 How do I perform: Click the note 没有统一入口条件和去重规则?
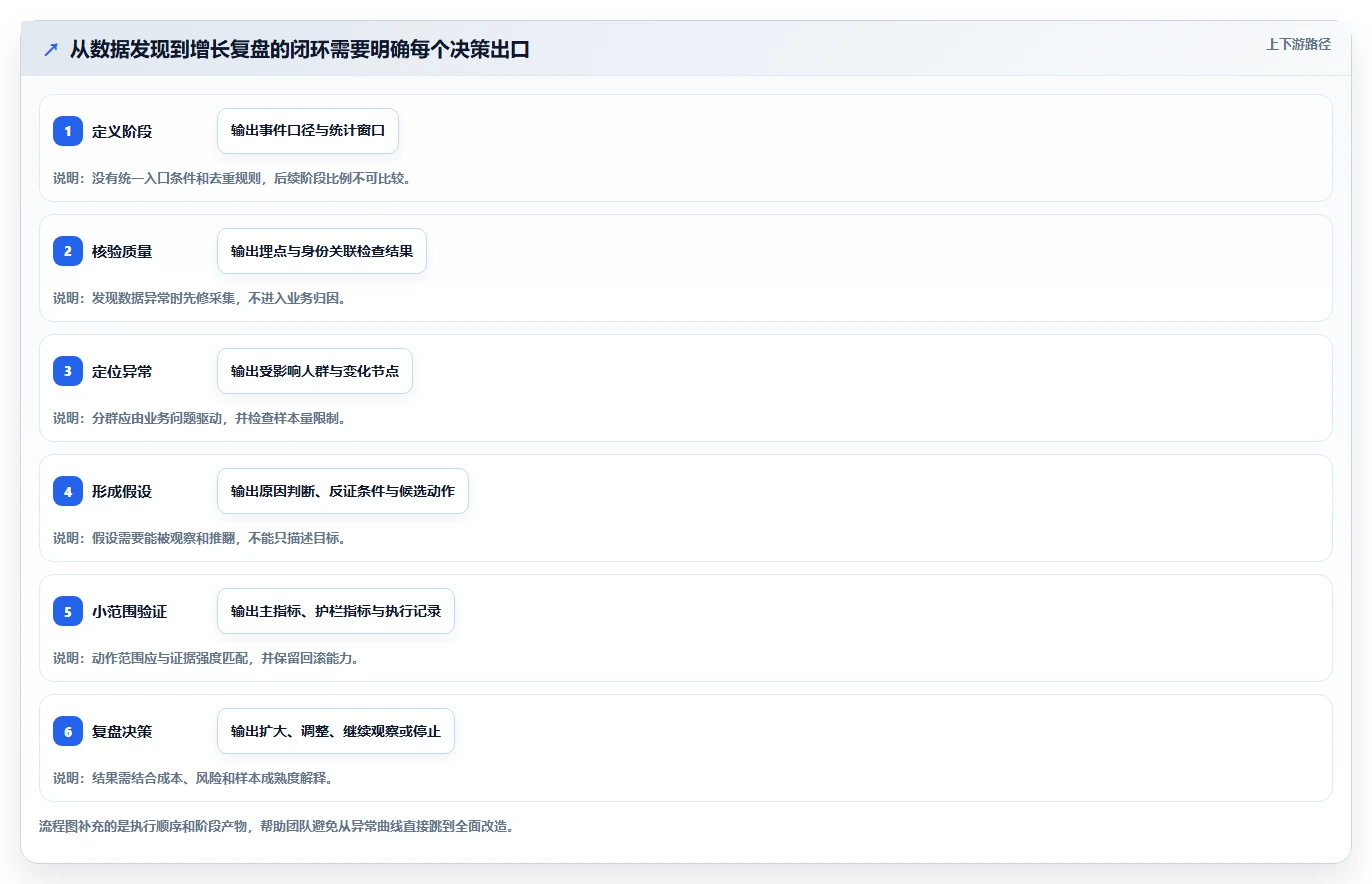pyautogui.click(x=177, y=178)
